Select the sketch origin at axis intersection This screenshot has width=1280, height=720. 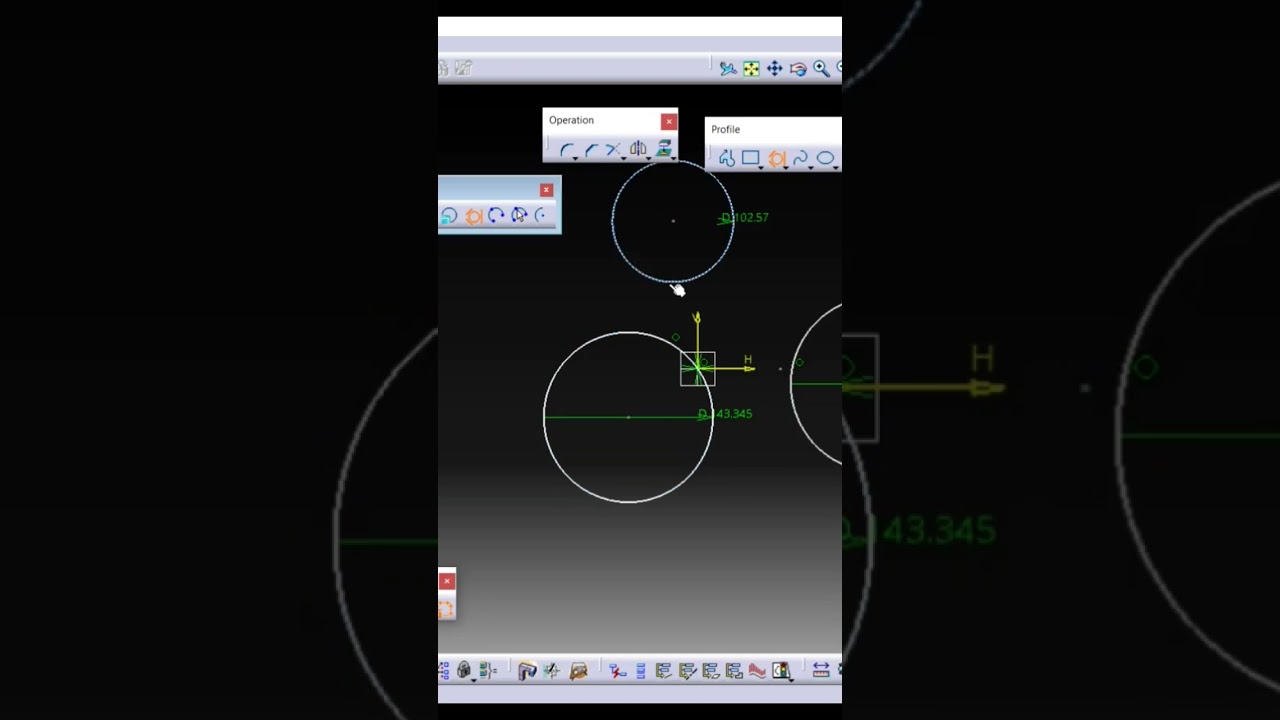697,368
